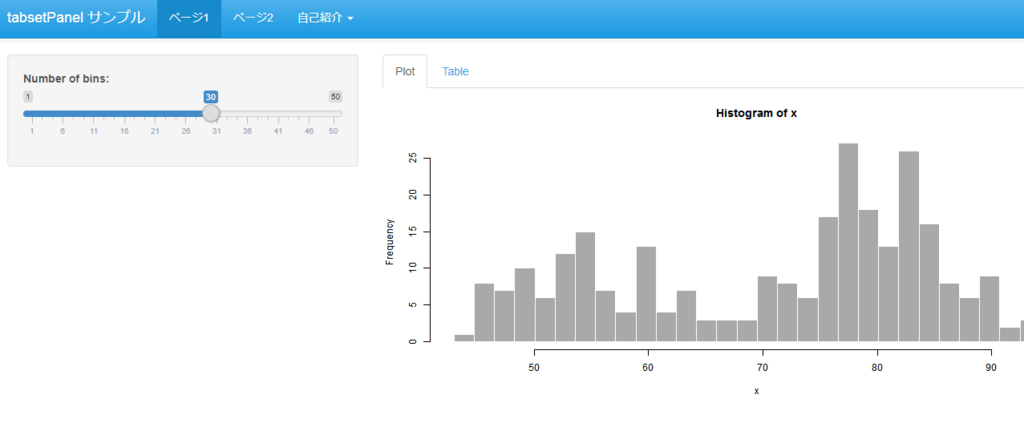Click the Number of bins label

tap(66, 78)
